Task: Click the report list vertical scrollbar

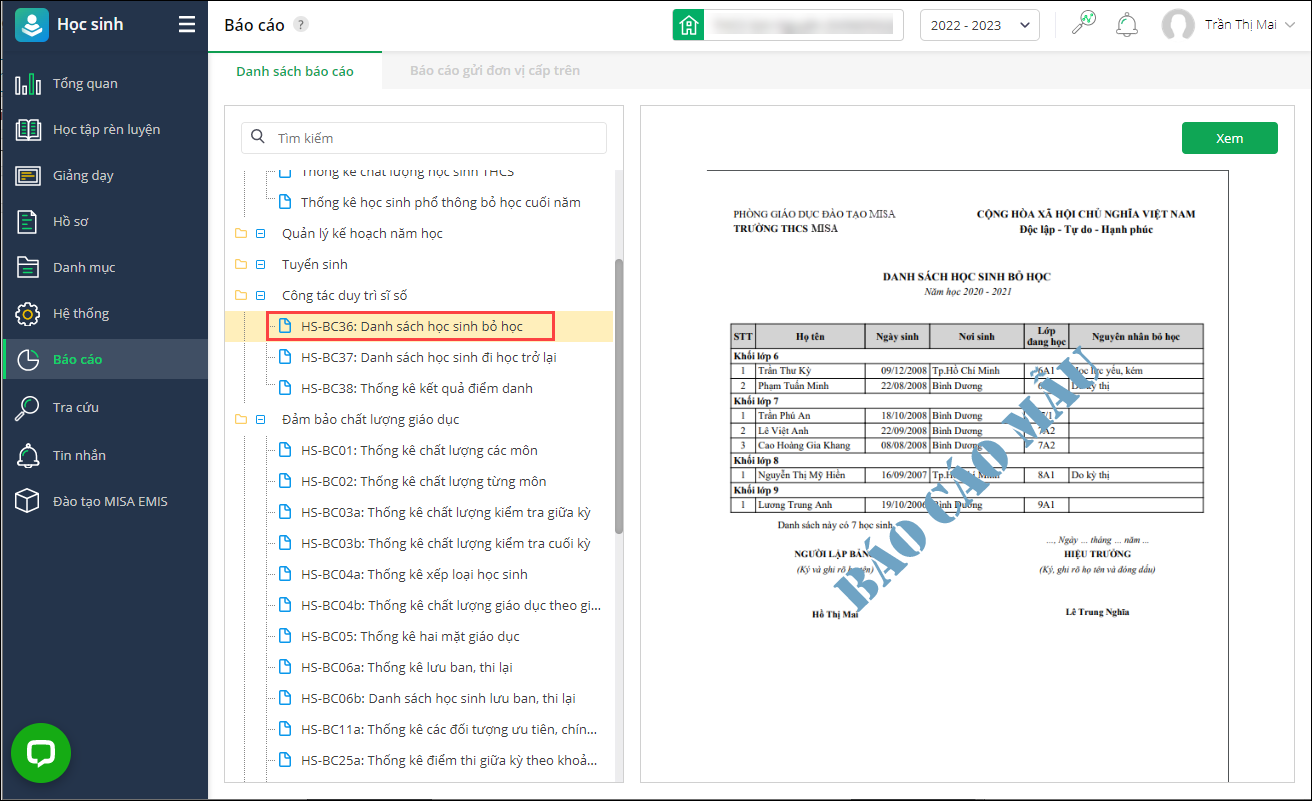Action: coord(619,395)
